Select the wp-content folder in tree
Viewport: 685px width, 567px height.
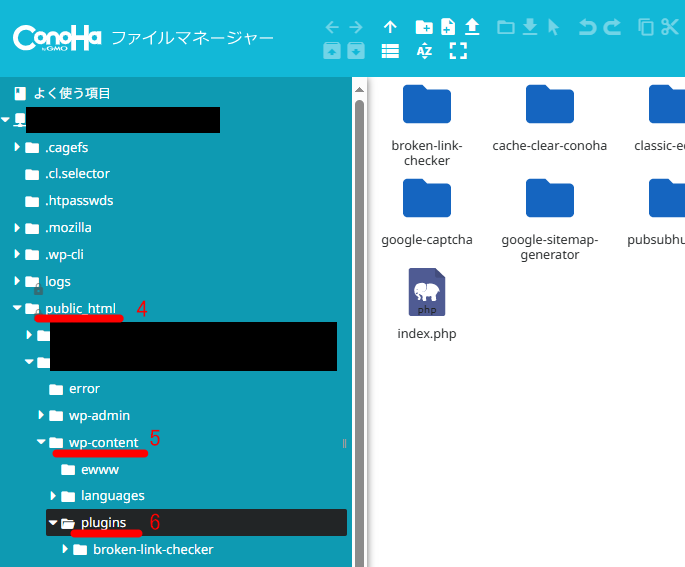pyautogui.click(x=93, y=443)
